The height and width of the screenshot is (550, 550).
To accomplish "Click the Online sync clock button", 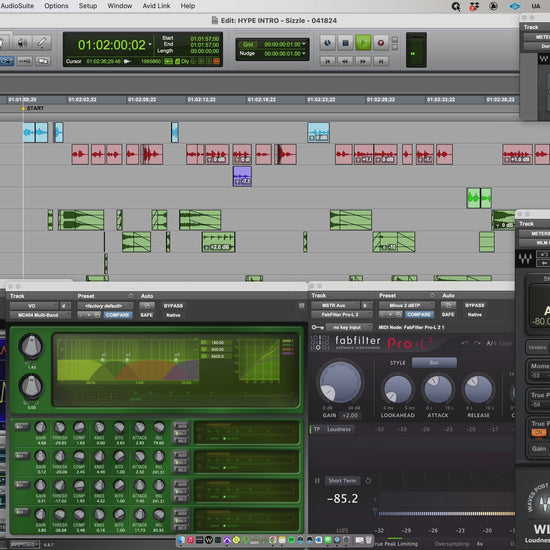I will [x=327, y=43].
